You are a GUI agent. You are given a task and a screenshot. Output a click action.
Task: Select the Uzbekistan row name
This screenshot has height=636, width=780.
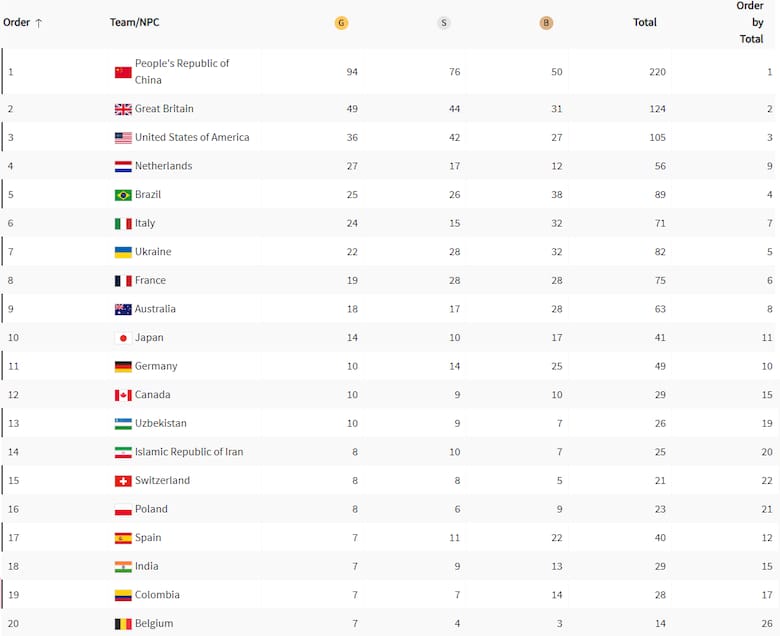161,423
